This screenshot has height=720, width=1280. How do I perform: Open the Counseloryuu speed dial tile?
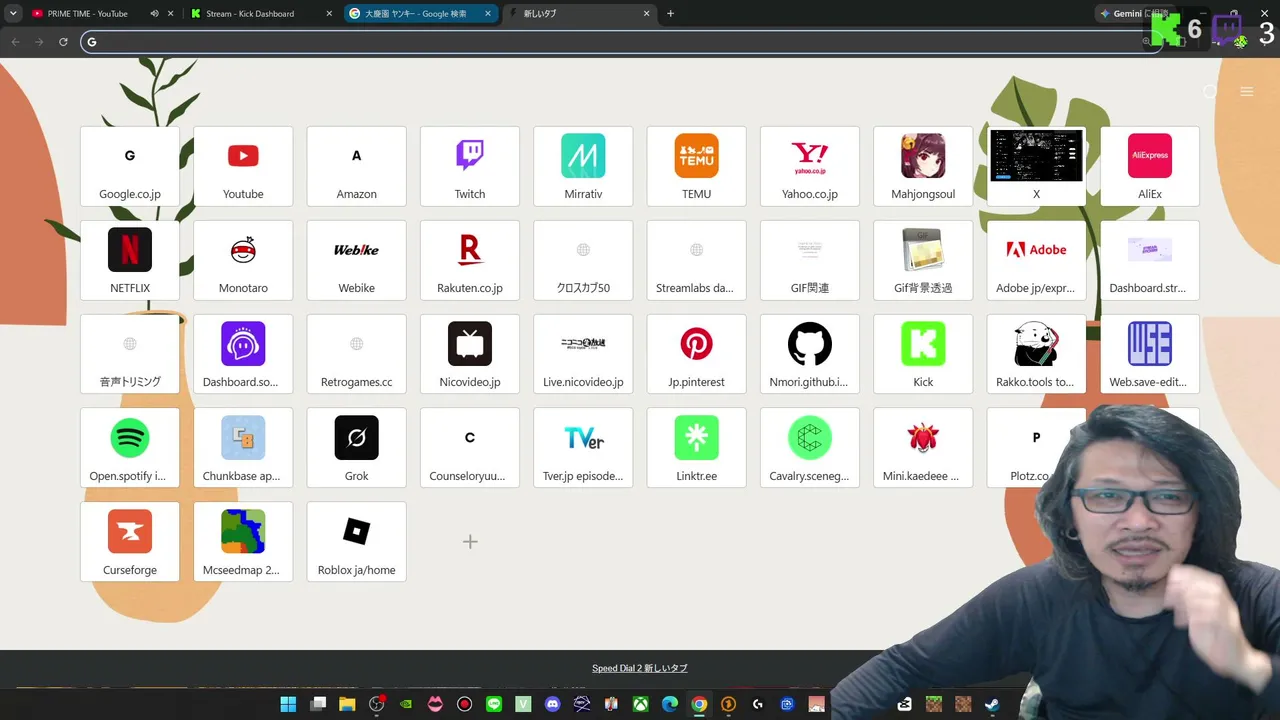[470, 448]
